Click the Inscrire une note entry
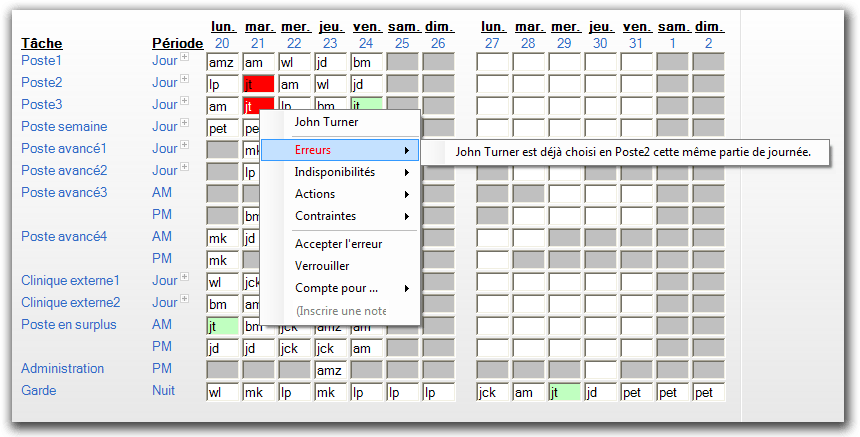Viewport: 860px width, 437px height. click(x=340, y=311)
